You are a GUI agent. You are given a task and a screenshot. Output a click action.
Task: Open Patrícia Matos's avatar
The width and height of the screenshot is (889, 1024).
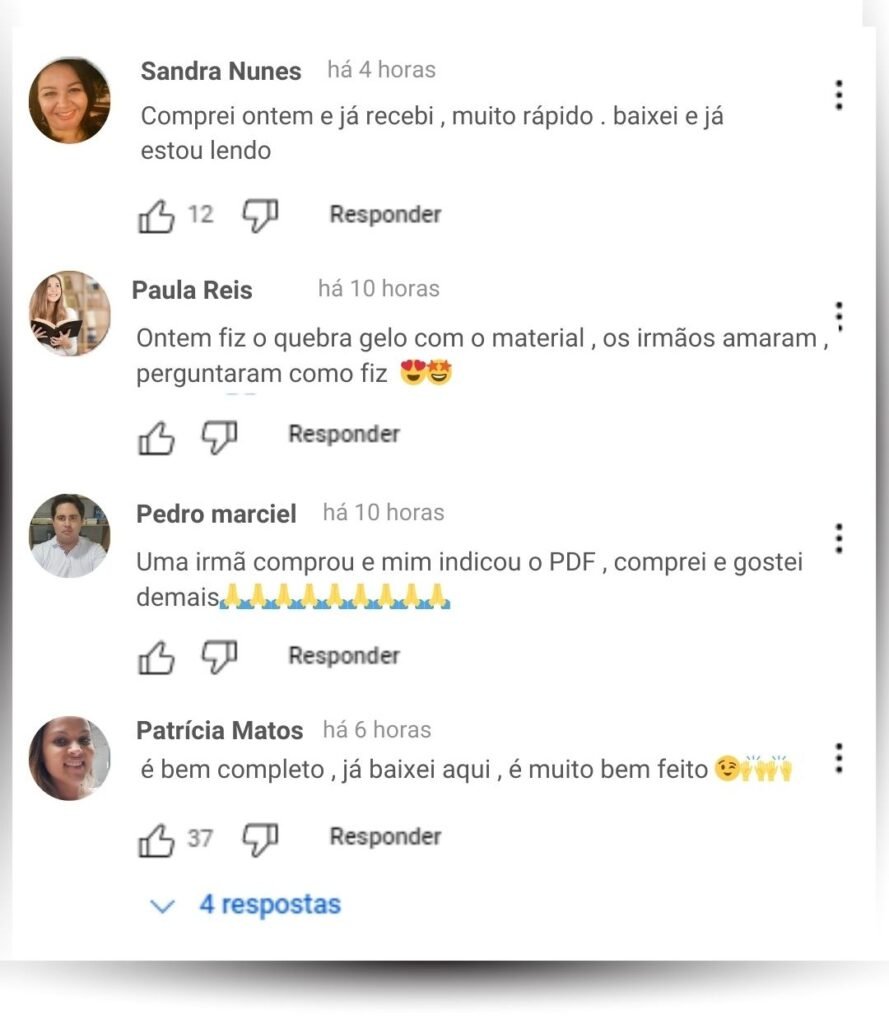[69, 758]
